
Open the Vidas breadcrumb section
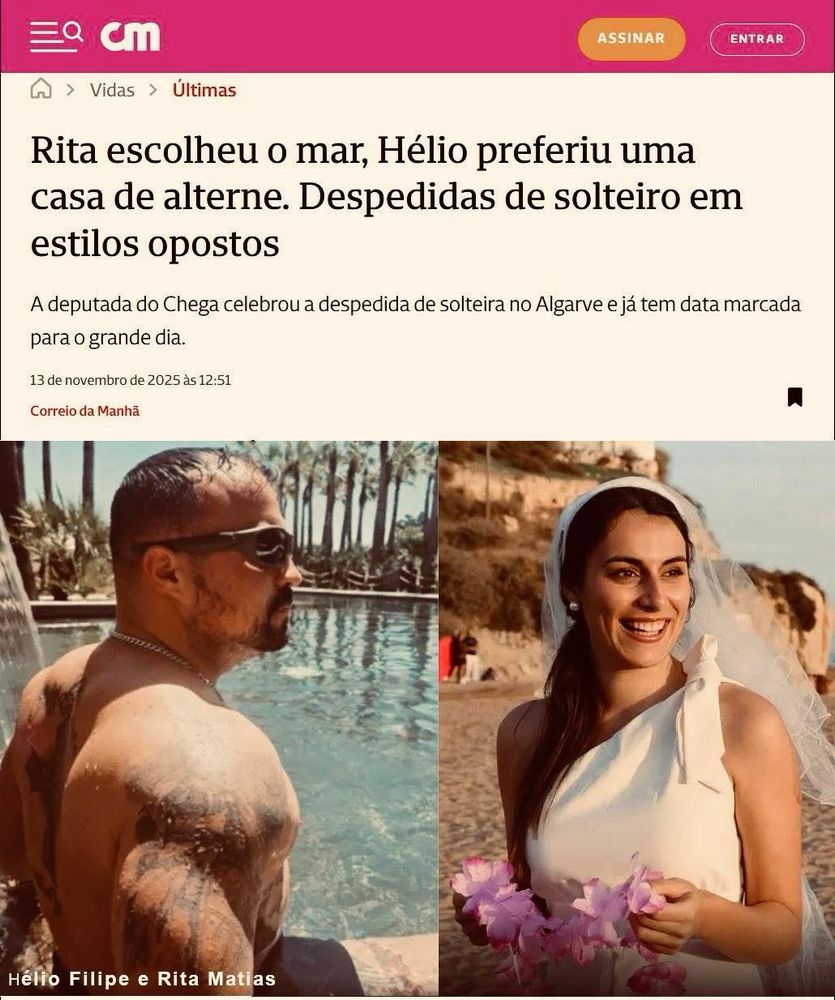[112, 90]
